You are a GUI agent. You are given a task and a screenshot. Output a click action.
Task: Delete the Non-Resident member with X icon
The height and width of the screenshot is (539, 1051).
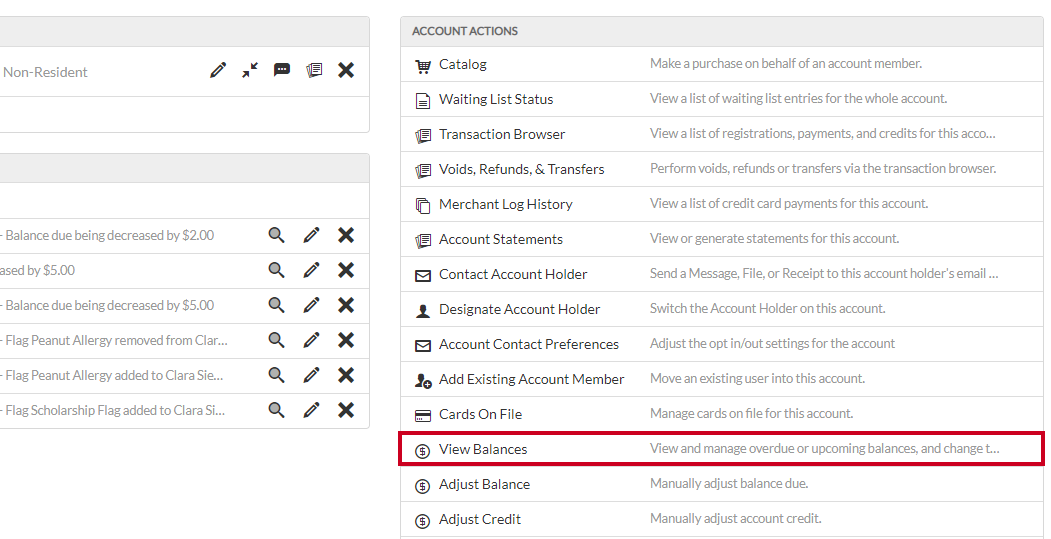pos(346,70)
